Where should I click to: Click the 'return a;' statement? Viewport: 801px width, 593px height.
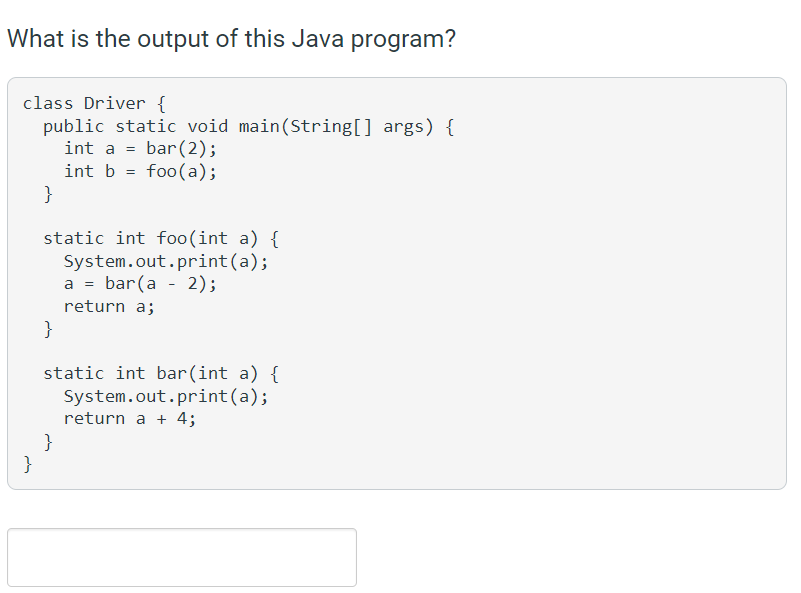point(109,306)
